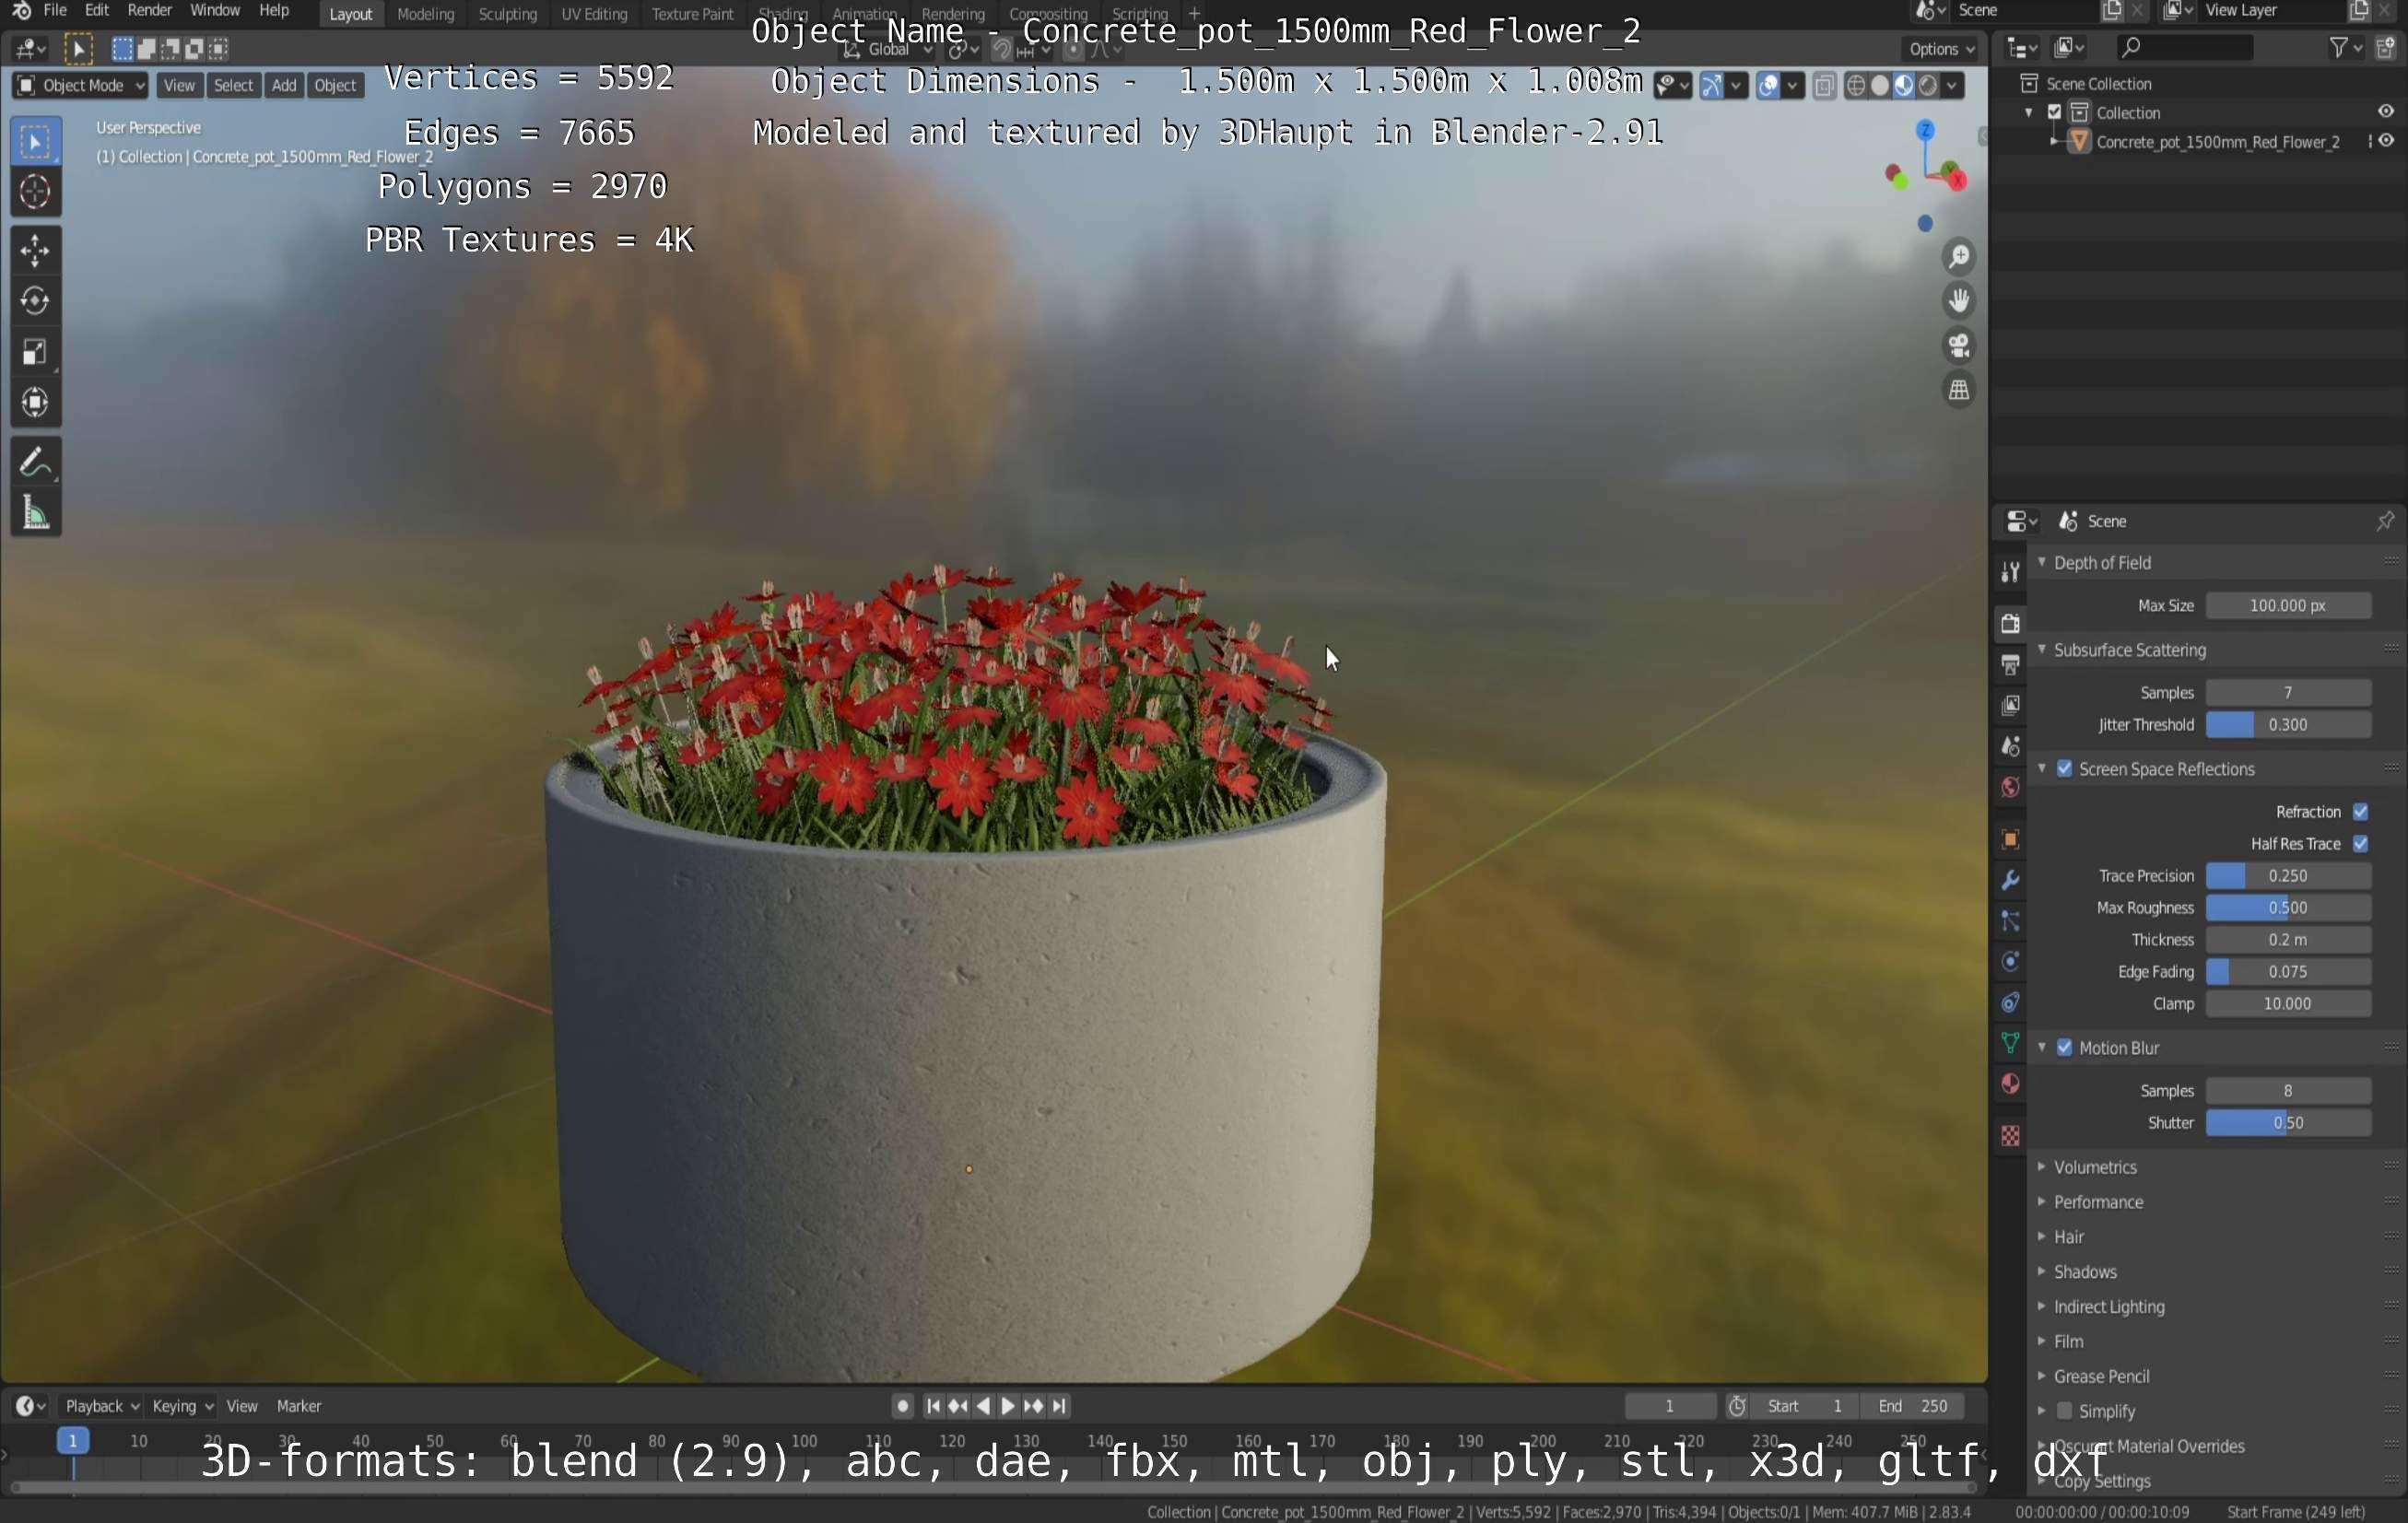The image size is (2408, 1523).
Task: Collapse the Depth of Field panel
Action: click(x=2100, y=563)
